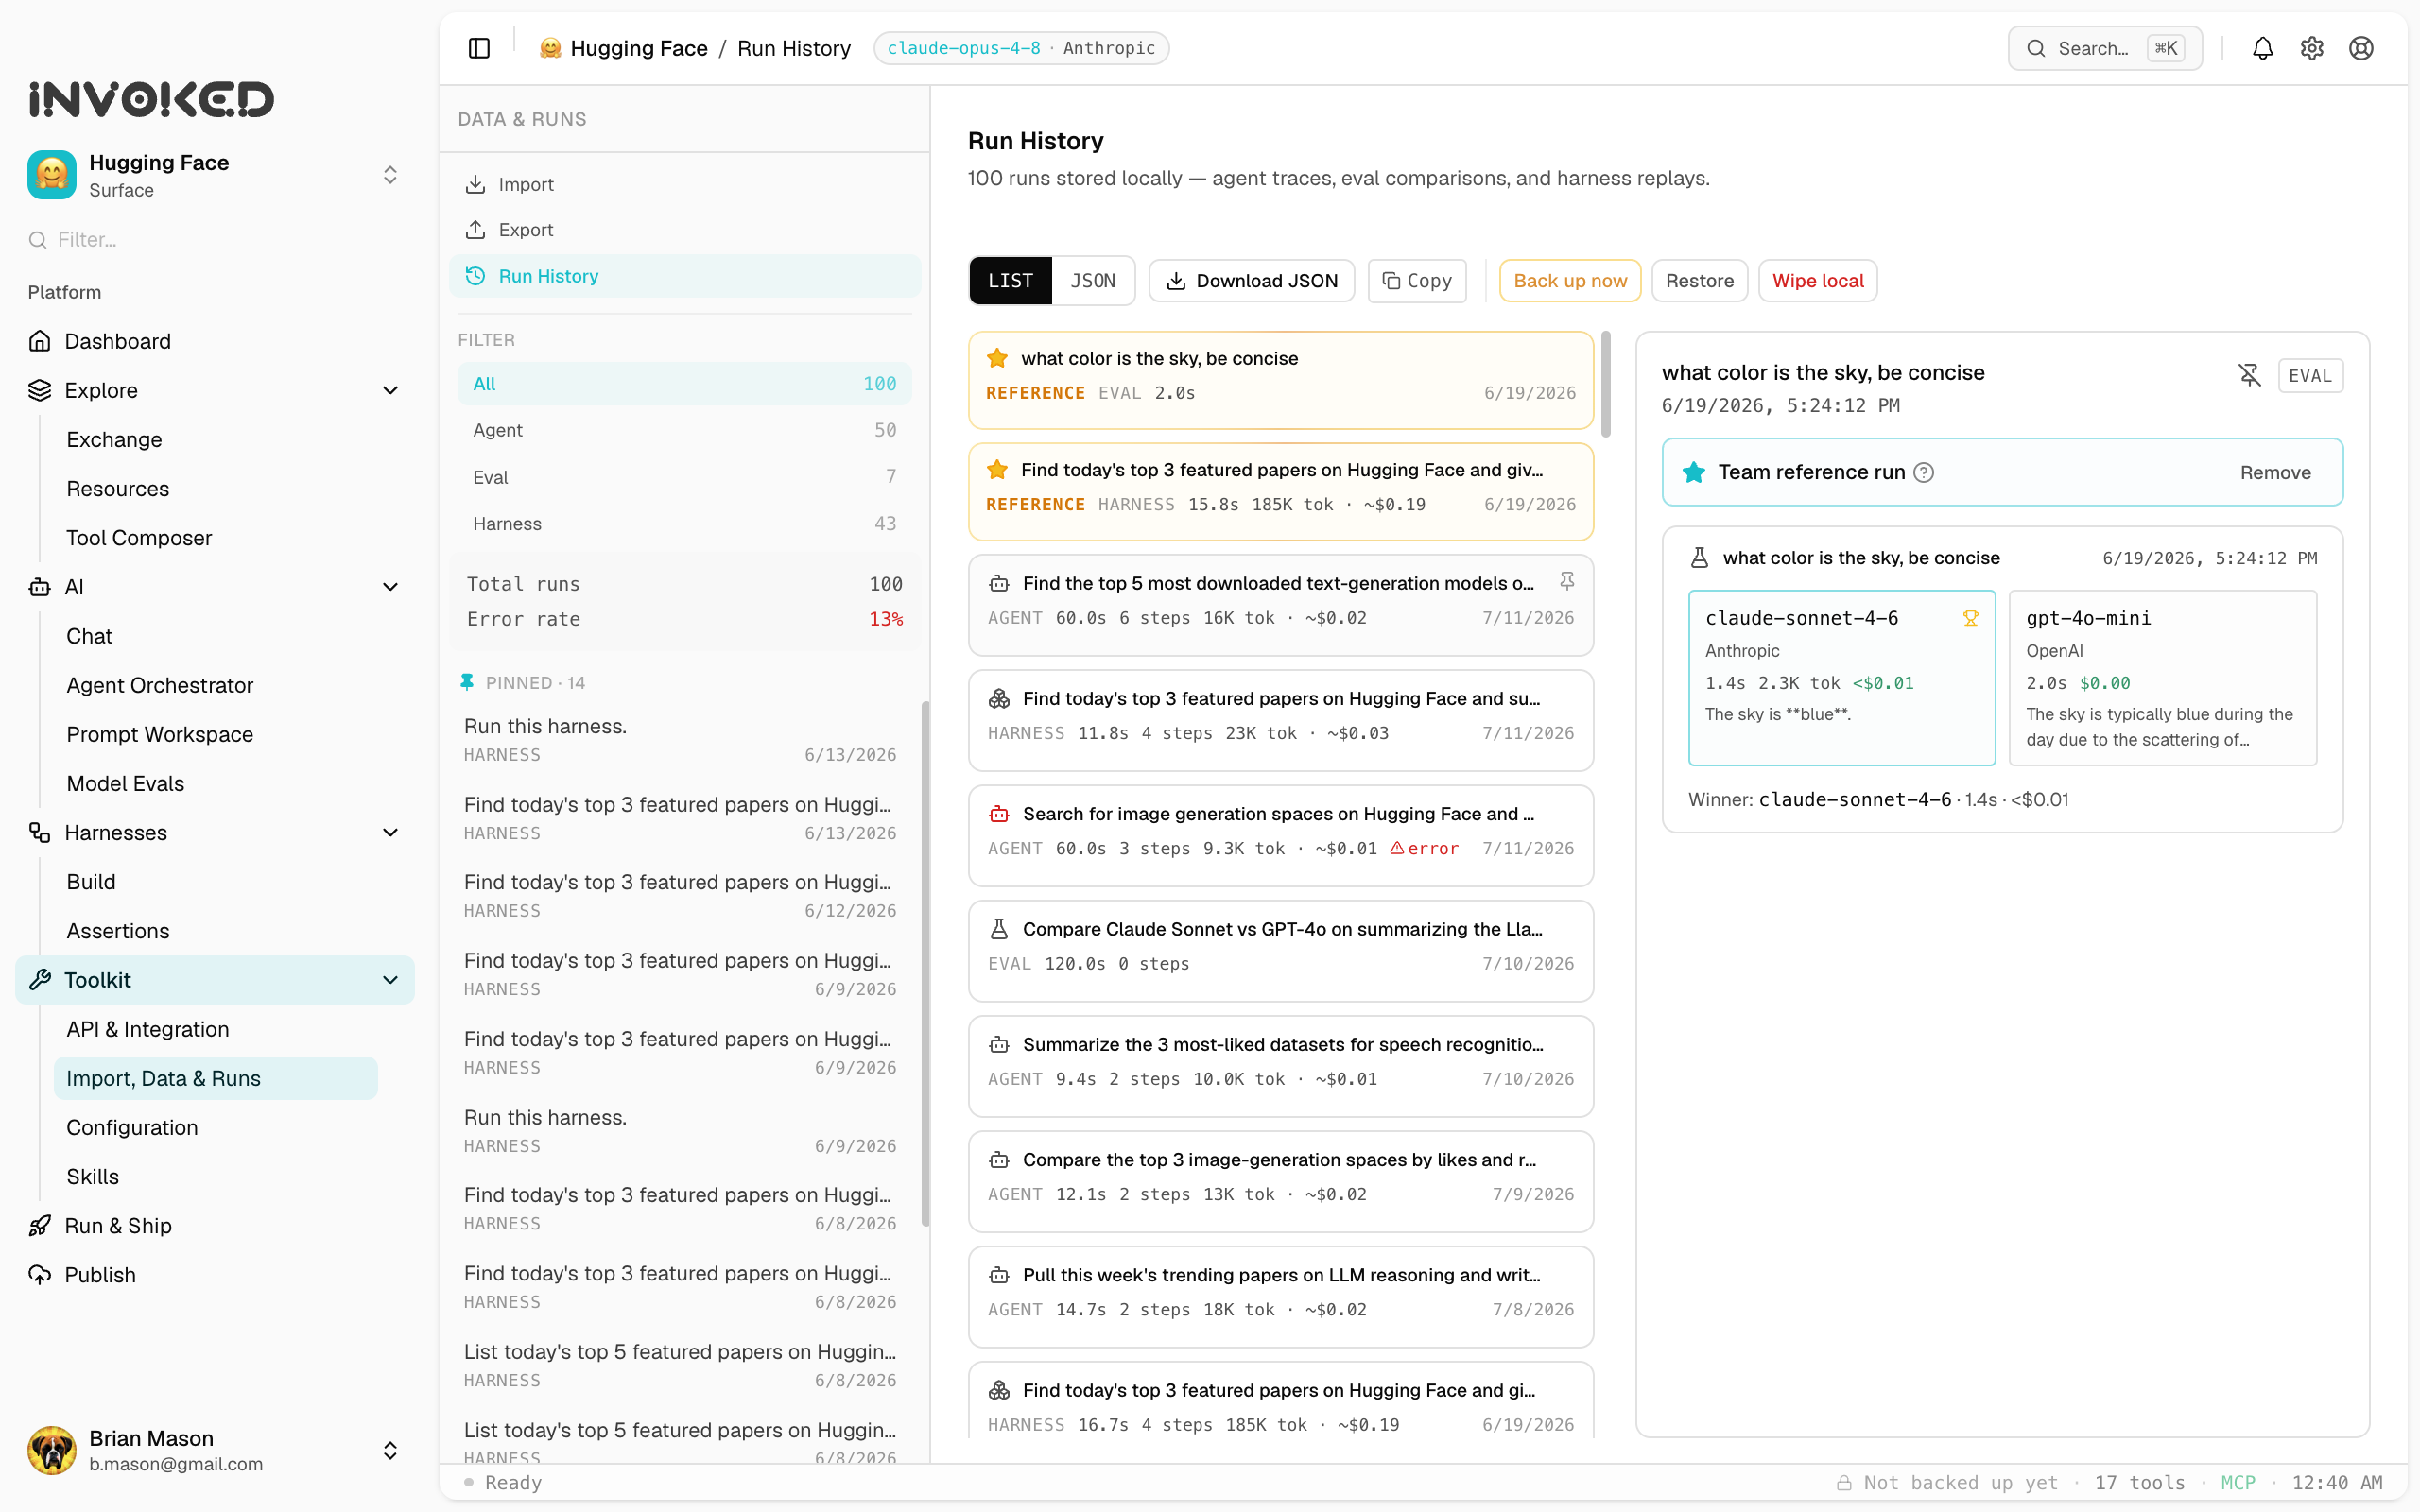The width and height of the screenshot is (2420, 1512).
Task: Collapse the Explore section chevron
Action: (390, 390)
